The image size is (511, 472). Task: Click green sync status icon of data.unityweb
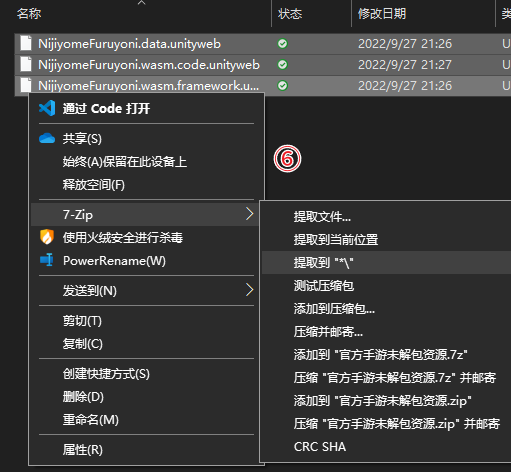click(x=282, y=44)
